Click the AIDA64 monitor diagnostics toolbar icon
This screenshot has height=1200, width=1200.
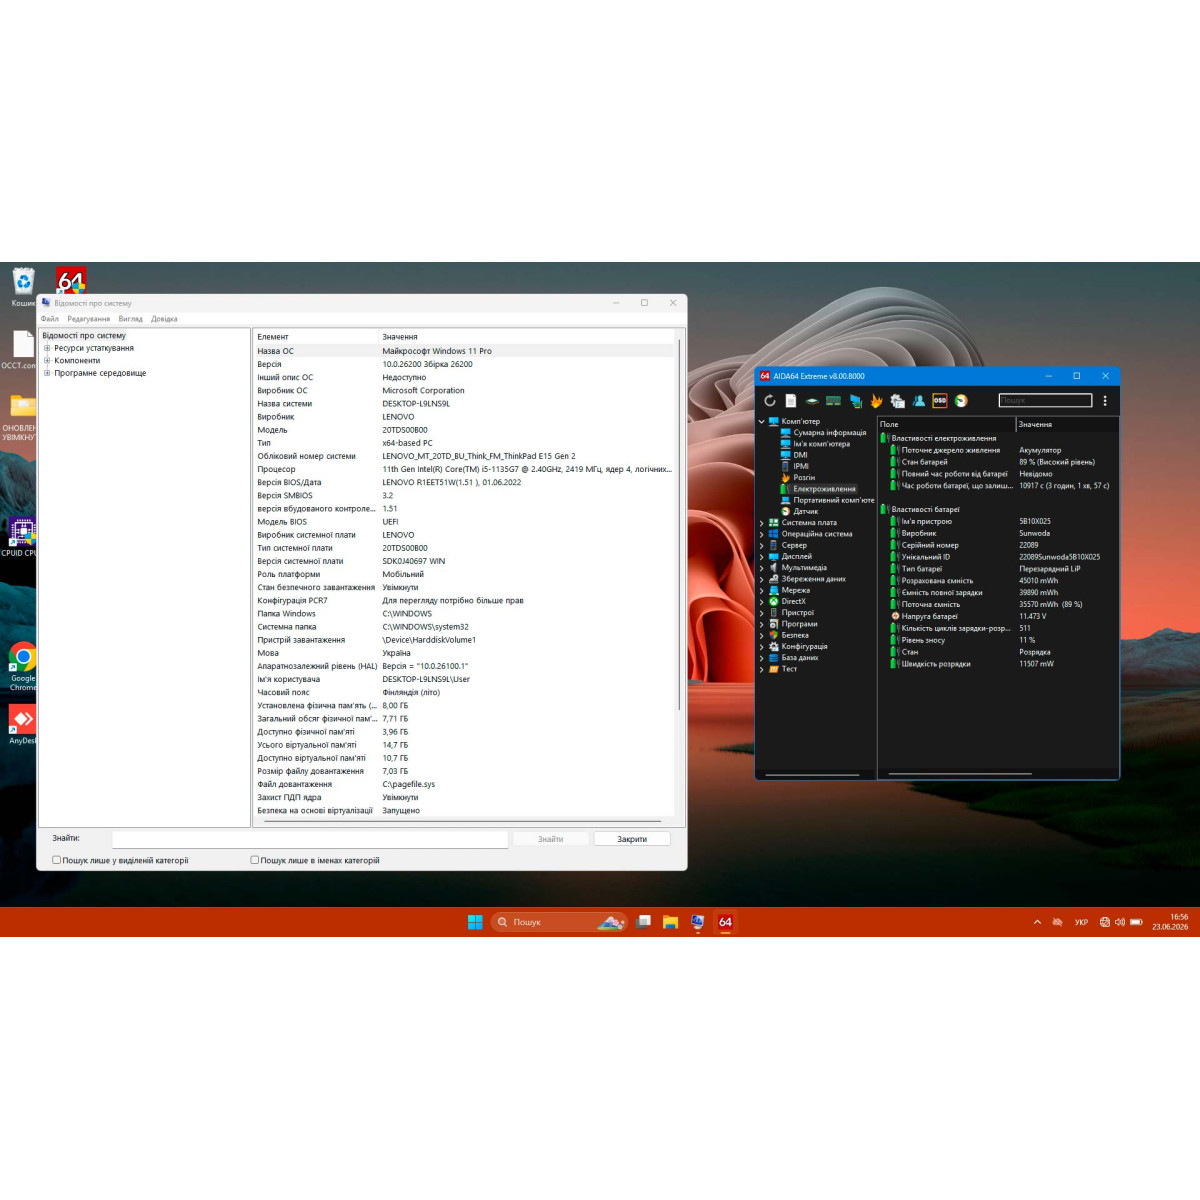click(856, 401)
